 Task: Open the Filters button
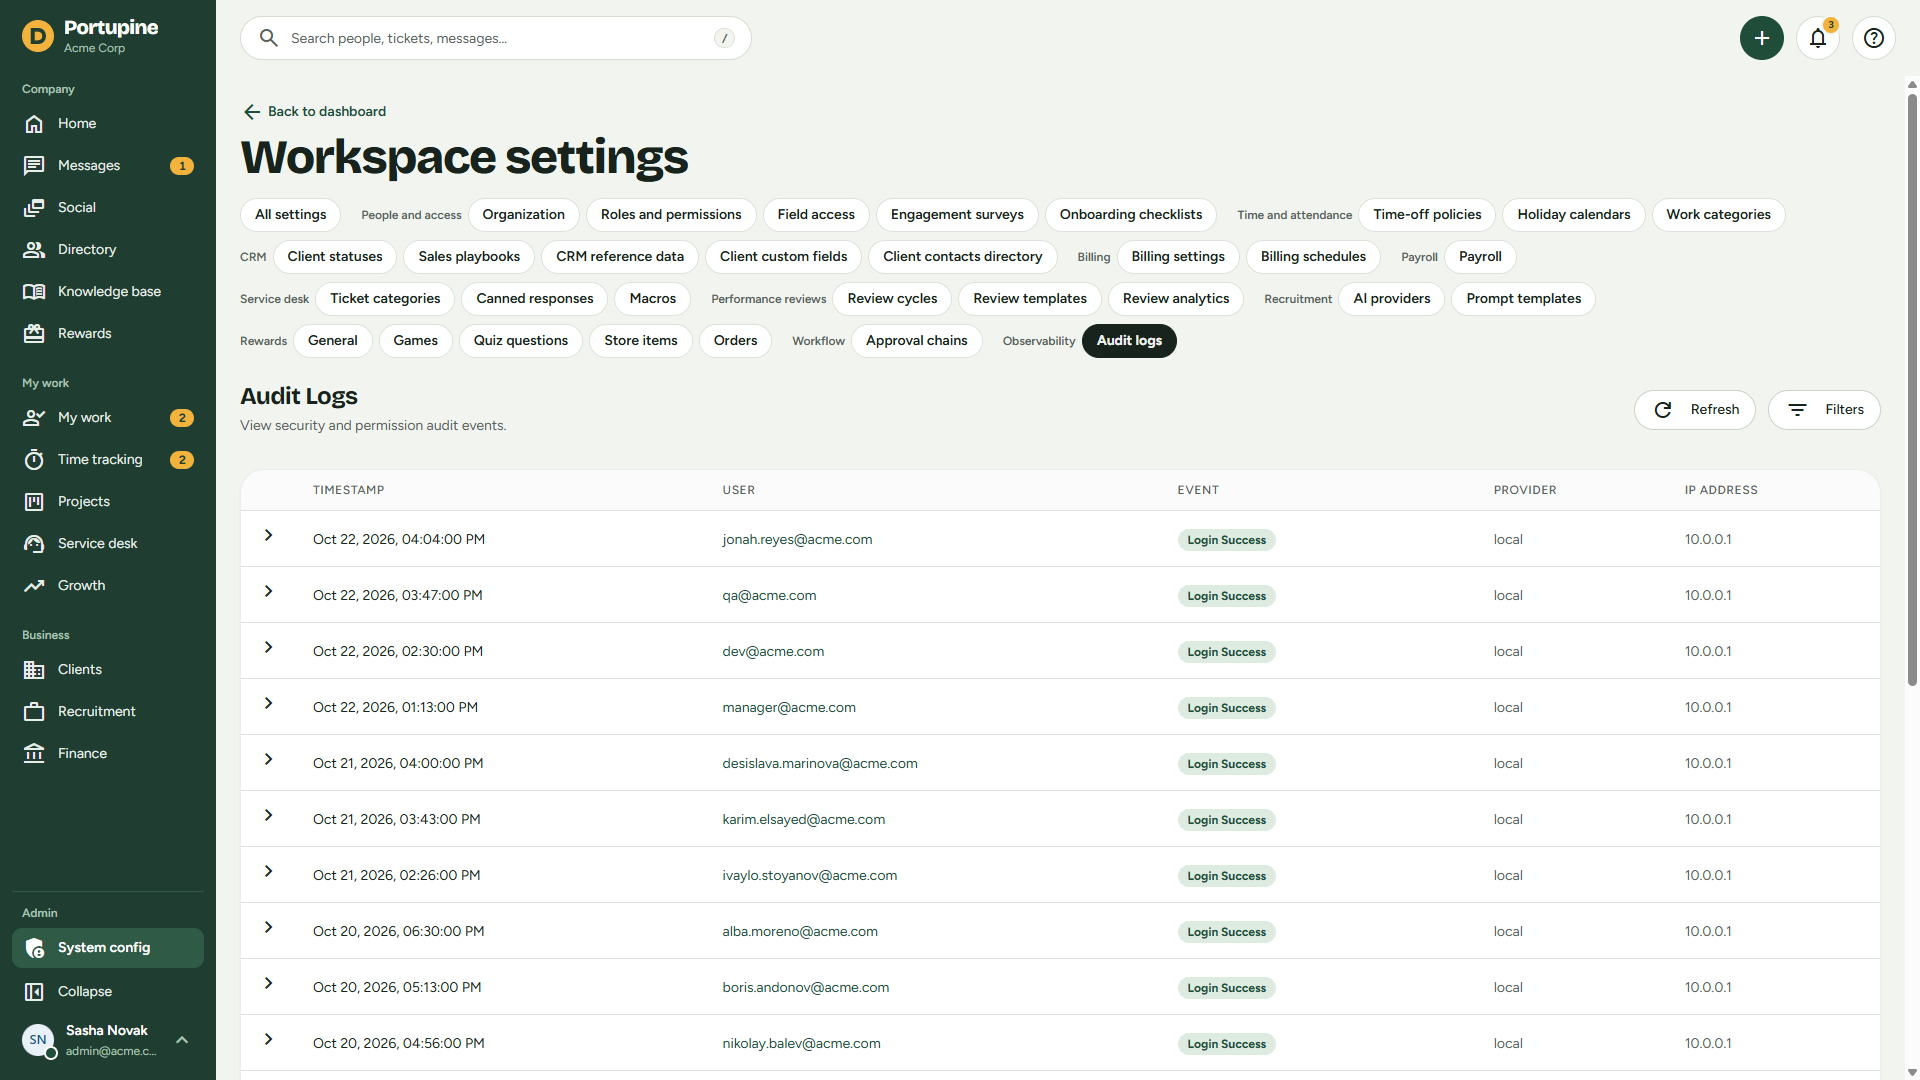[x=1824, y=410]
